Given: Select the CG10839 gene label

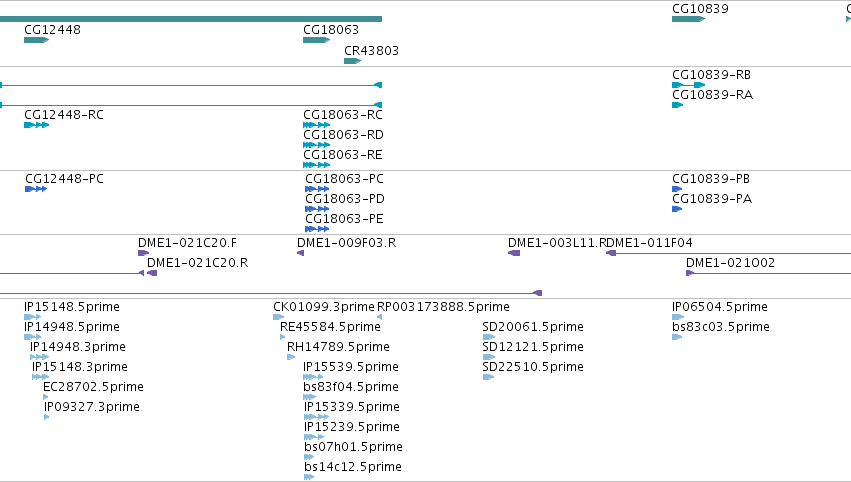Looking at the screenshot, I should pos(700,9).
